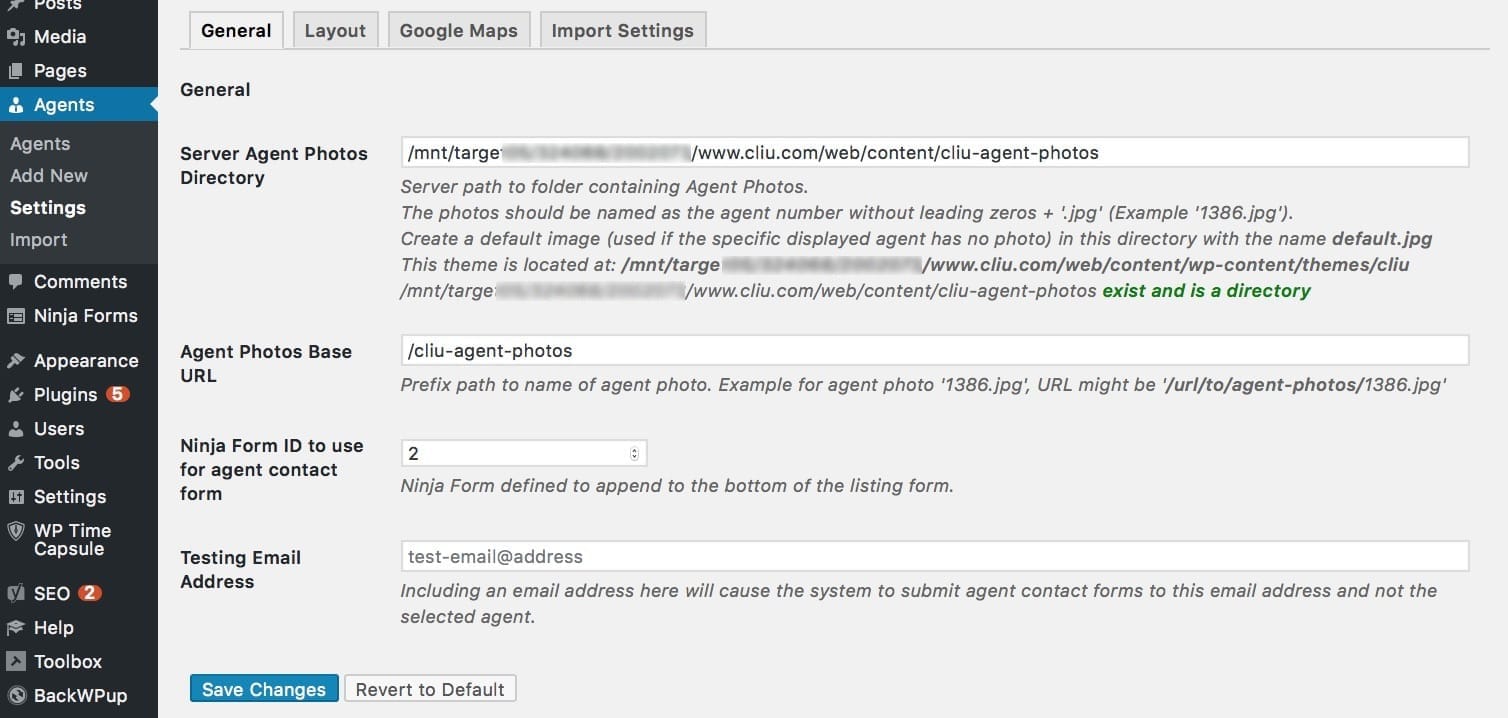Click the BackWPup icon in sidebar

(x=16, y=696)
